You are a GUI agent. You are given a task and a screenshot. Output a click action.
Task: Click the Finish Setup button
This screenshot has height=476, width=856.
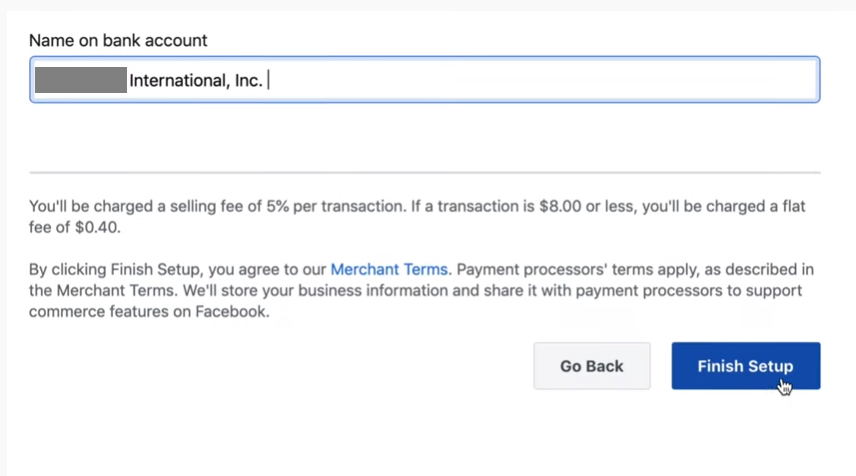[746, 366]
